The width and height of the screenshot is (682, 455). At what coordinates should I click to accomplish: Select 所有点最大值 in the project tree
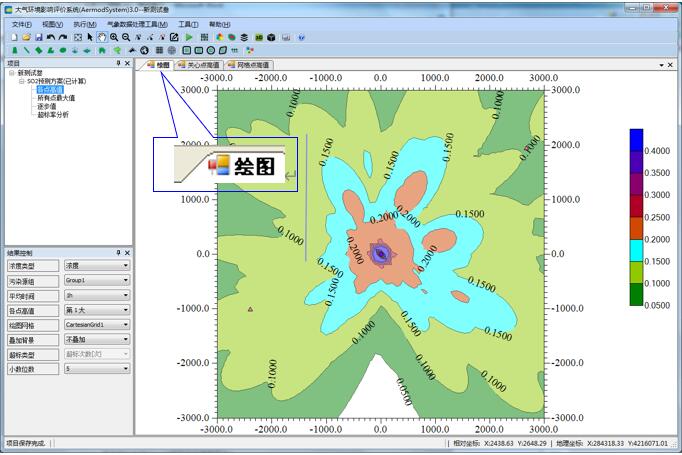[x=56, y=98]
